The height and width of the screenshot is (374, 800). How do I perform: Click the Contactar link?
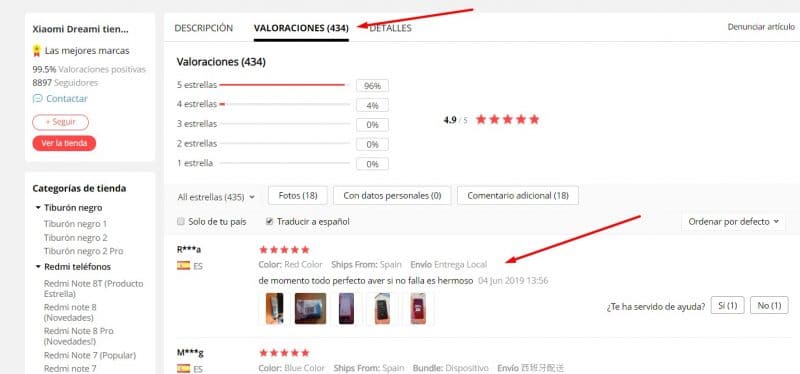tap(67, 98)
